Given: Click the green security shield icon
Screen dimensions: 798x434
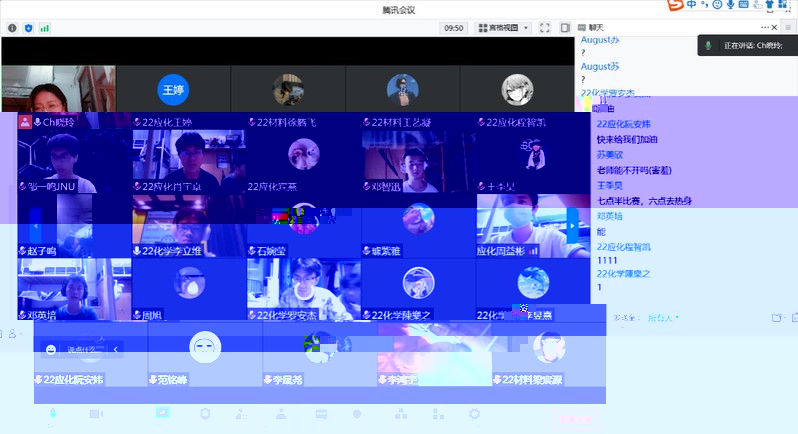Looking at the screenshot, I should (x=28, y=28).
